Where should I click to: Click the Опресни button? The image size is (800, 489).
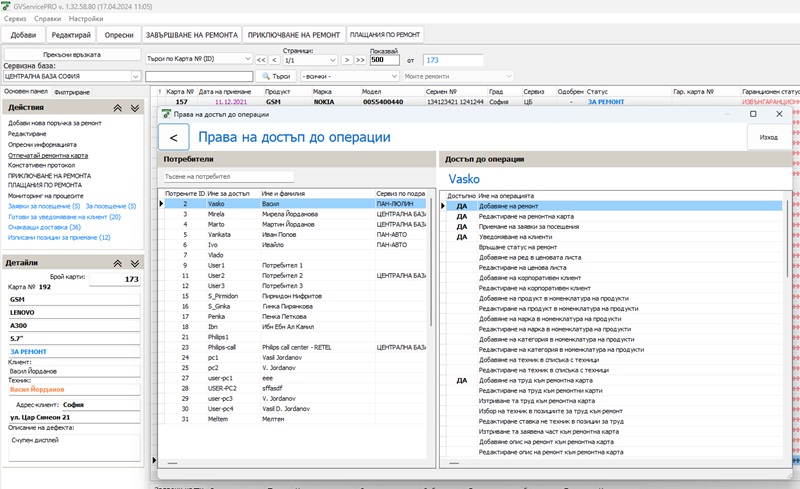[119, 35]
